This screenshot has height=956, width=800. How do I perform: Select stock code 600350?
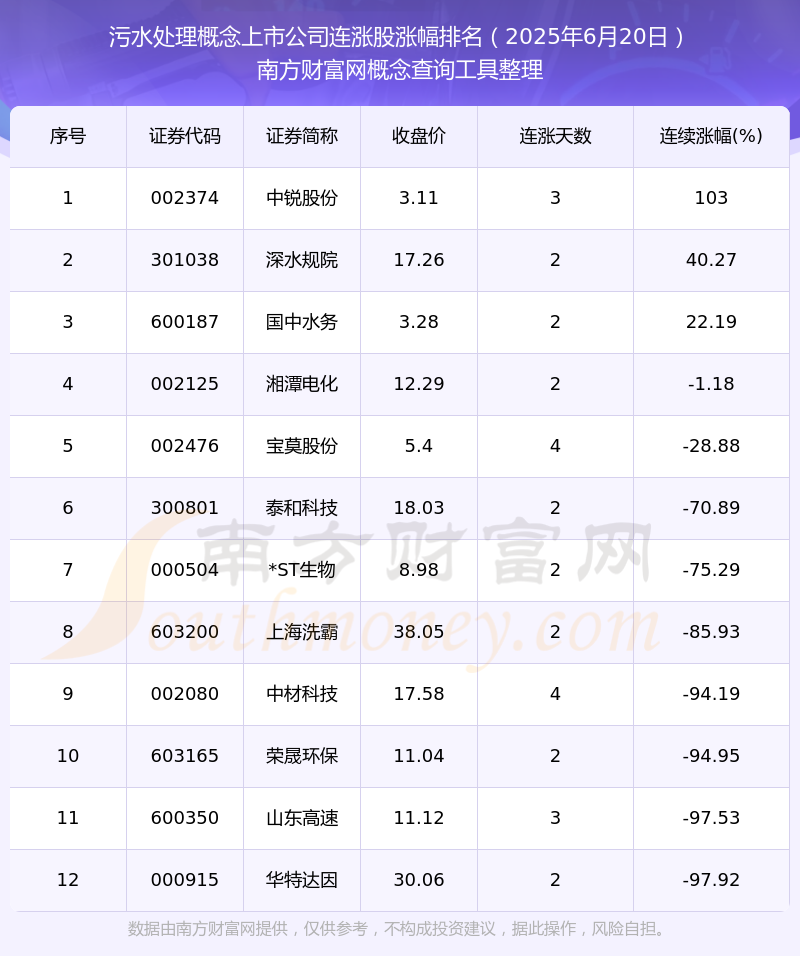[x=185, y=818]
